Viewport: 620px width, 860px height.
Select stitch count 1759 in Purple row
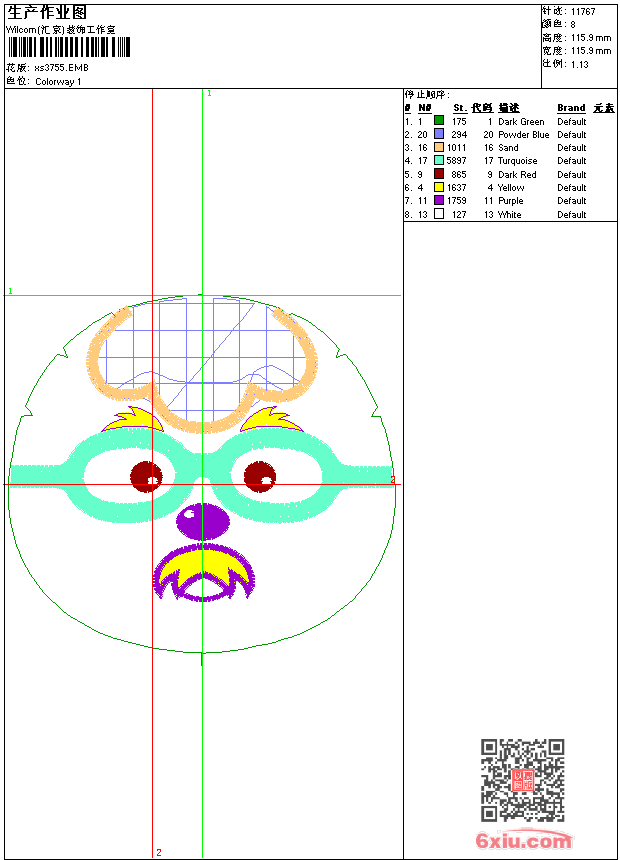[456, 201]
